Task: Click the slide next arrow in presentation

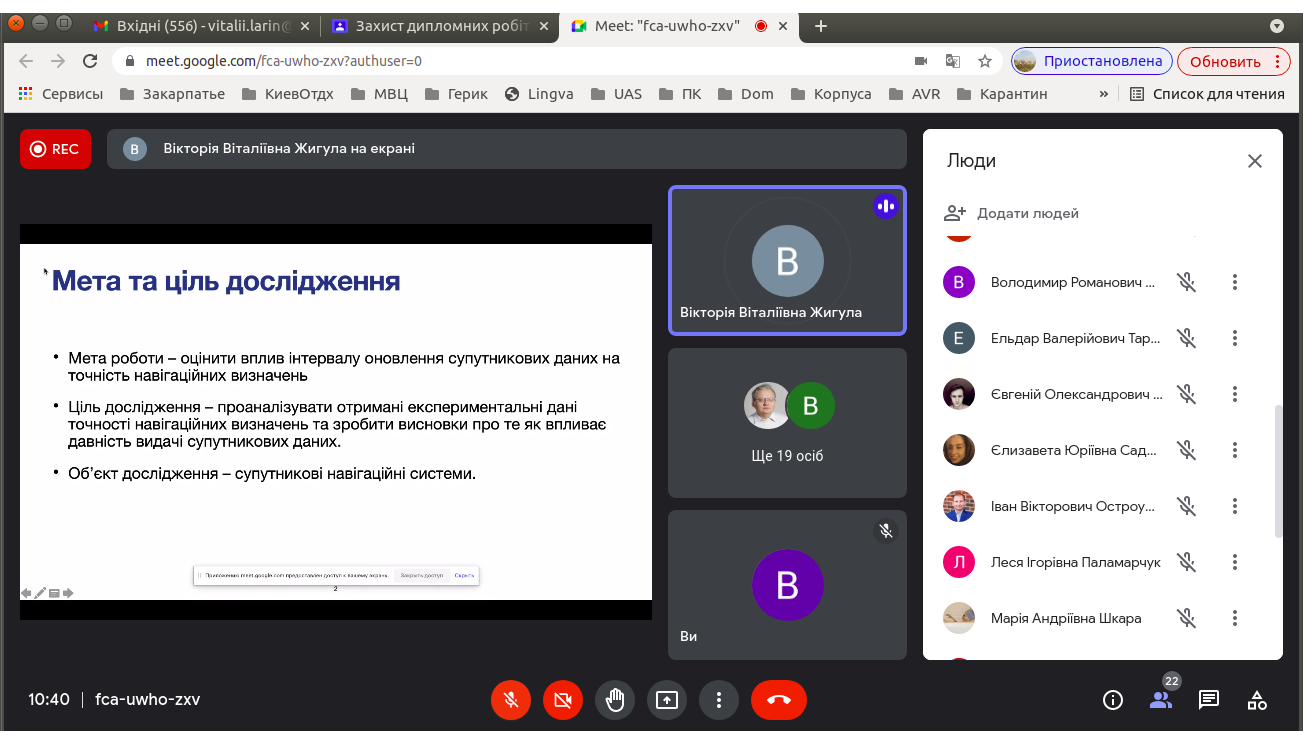Action: coord(68,593)
